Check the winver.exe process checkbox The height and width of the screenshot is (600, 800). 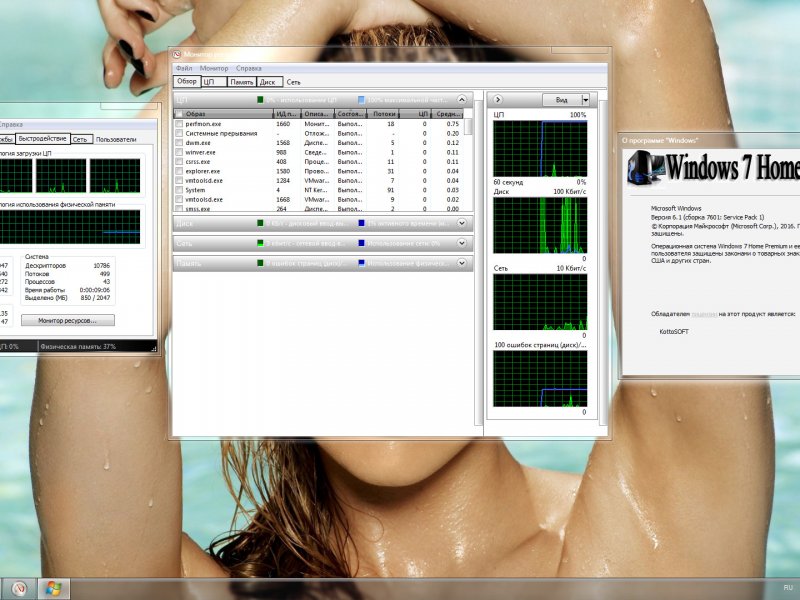pyautogui.click(x=179, y=152)
